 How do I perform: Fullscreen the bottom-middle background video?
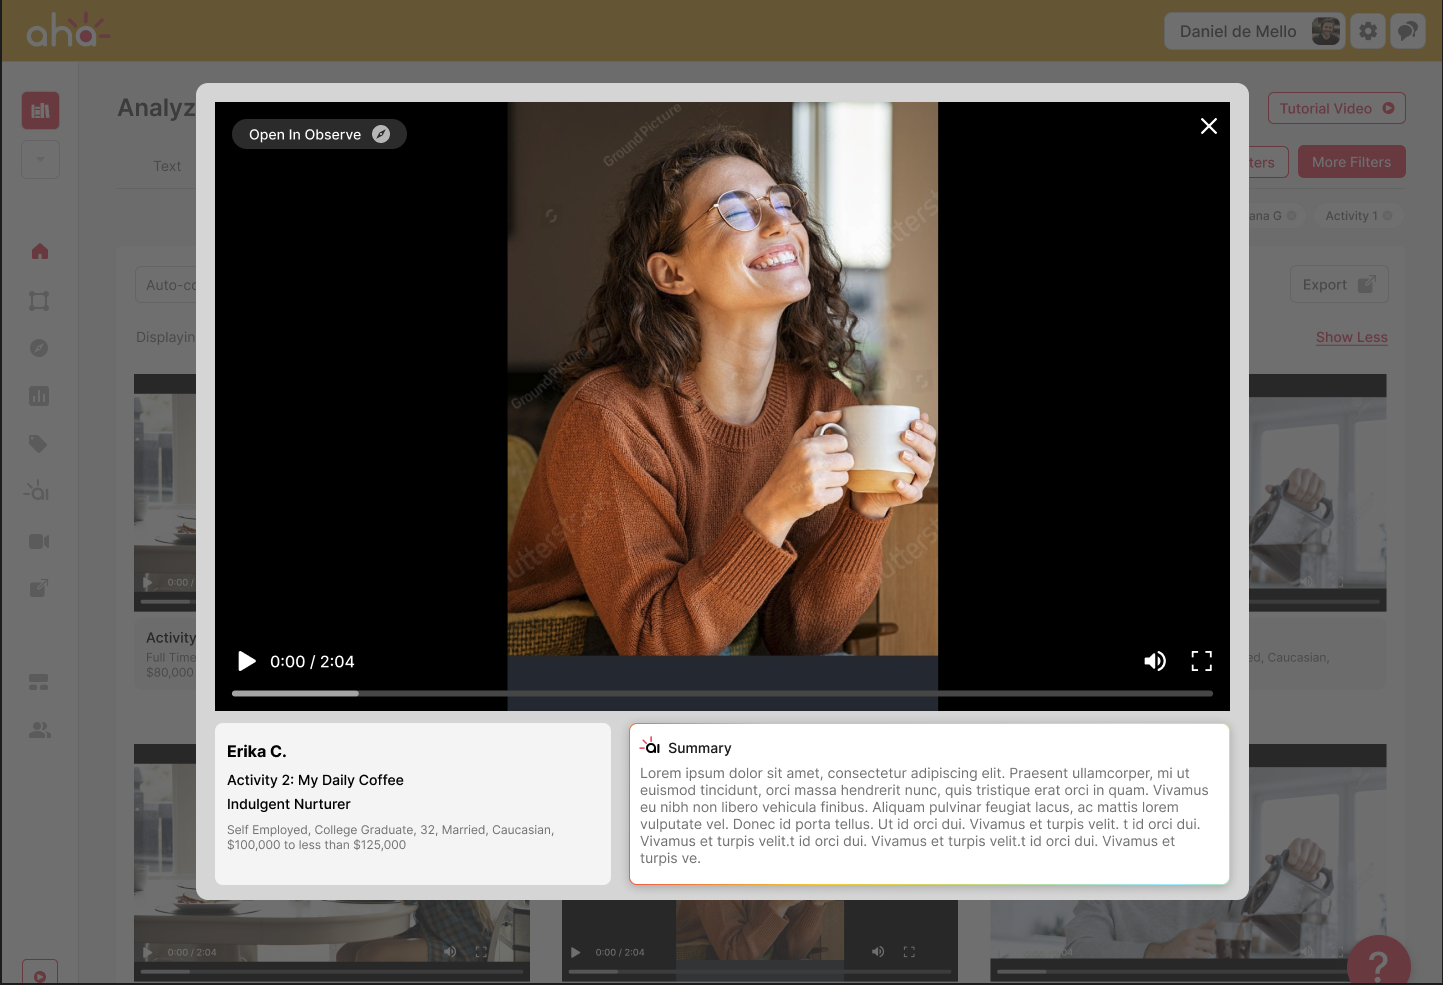coord(909,952)
